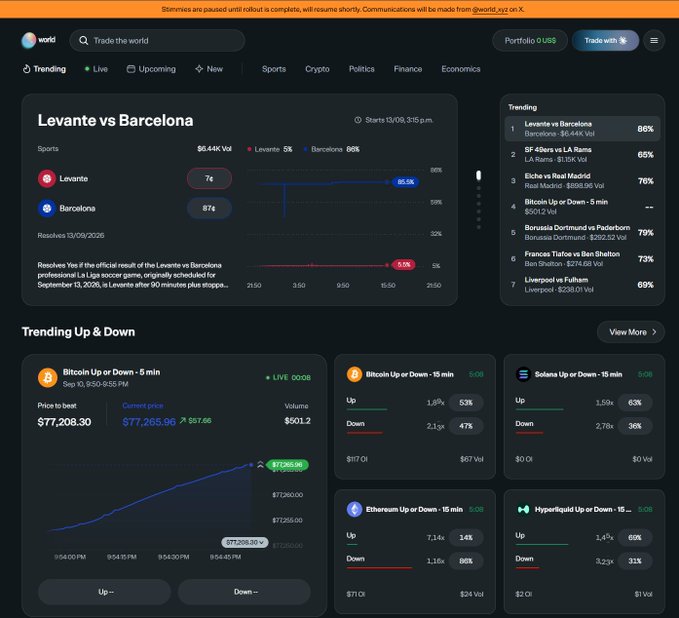679x618 pixels.
Task: Focus the Trade the world search field
Action: [157, 40]
